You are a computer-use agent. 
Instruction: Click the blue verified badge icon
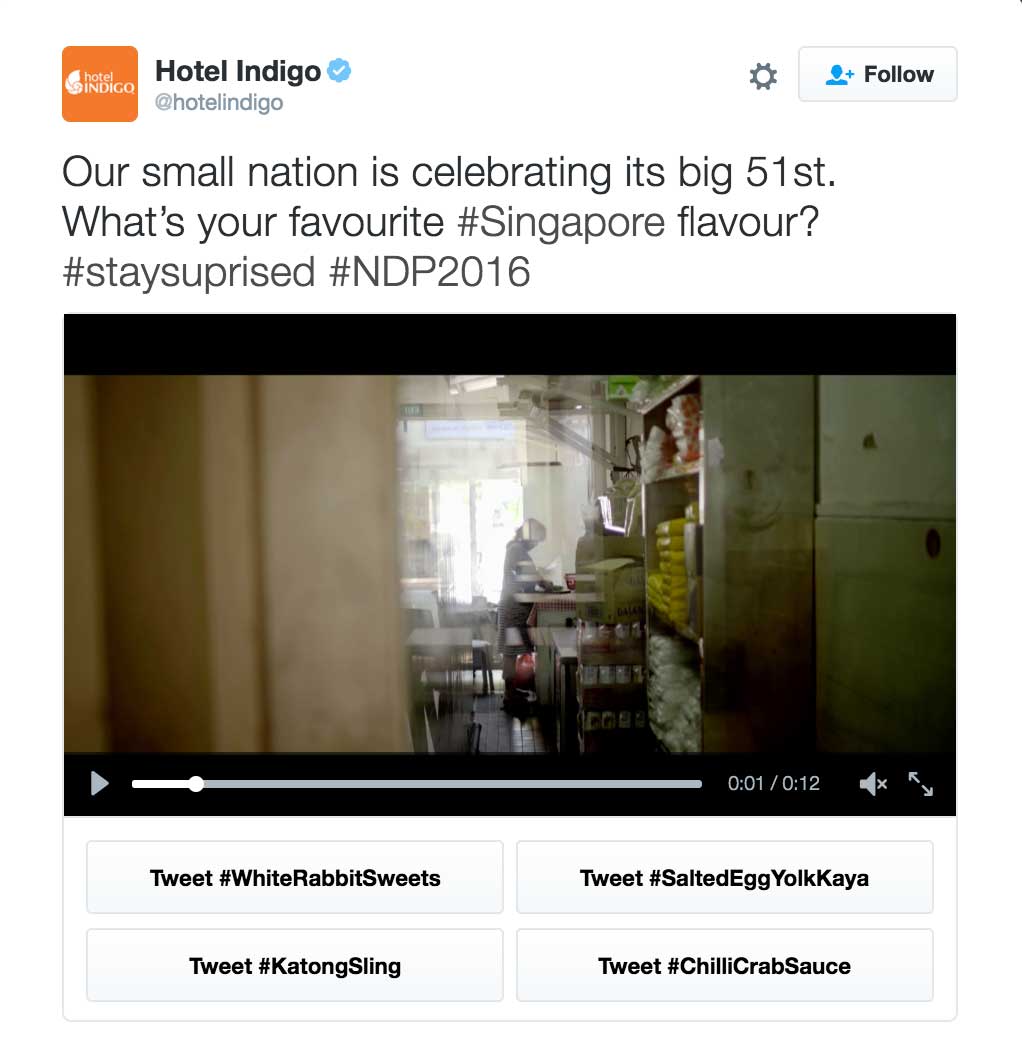pos(339,70)
